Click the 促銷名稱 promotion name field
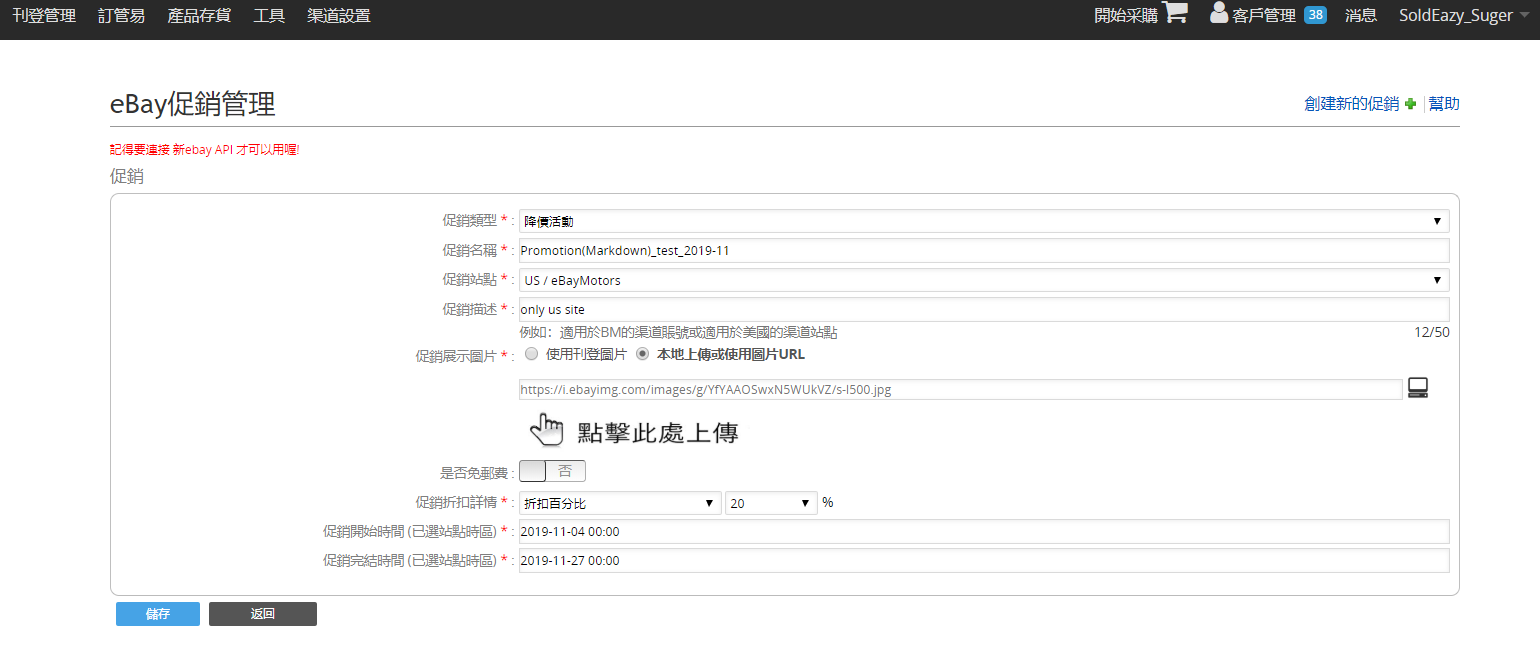This screenshot has height=656, width=1540. coord(984,250)
